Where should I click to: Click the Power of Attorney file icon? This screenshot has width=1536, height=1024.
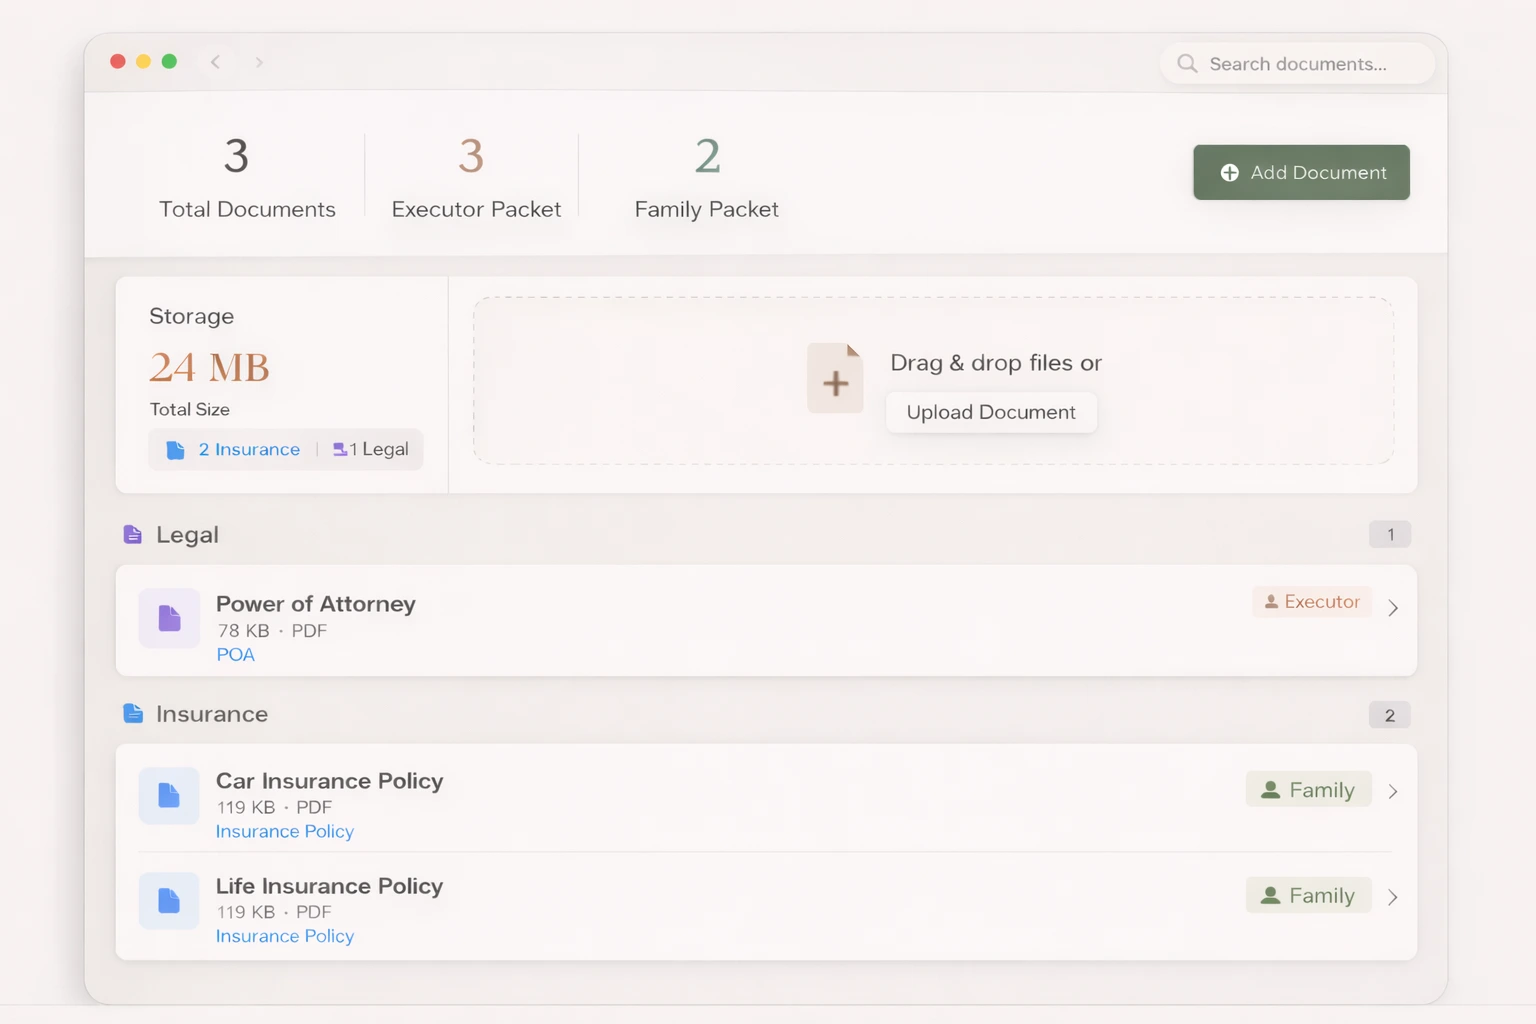[168, 618]
